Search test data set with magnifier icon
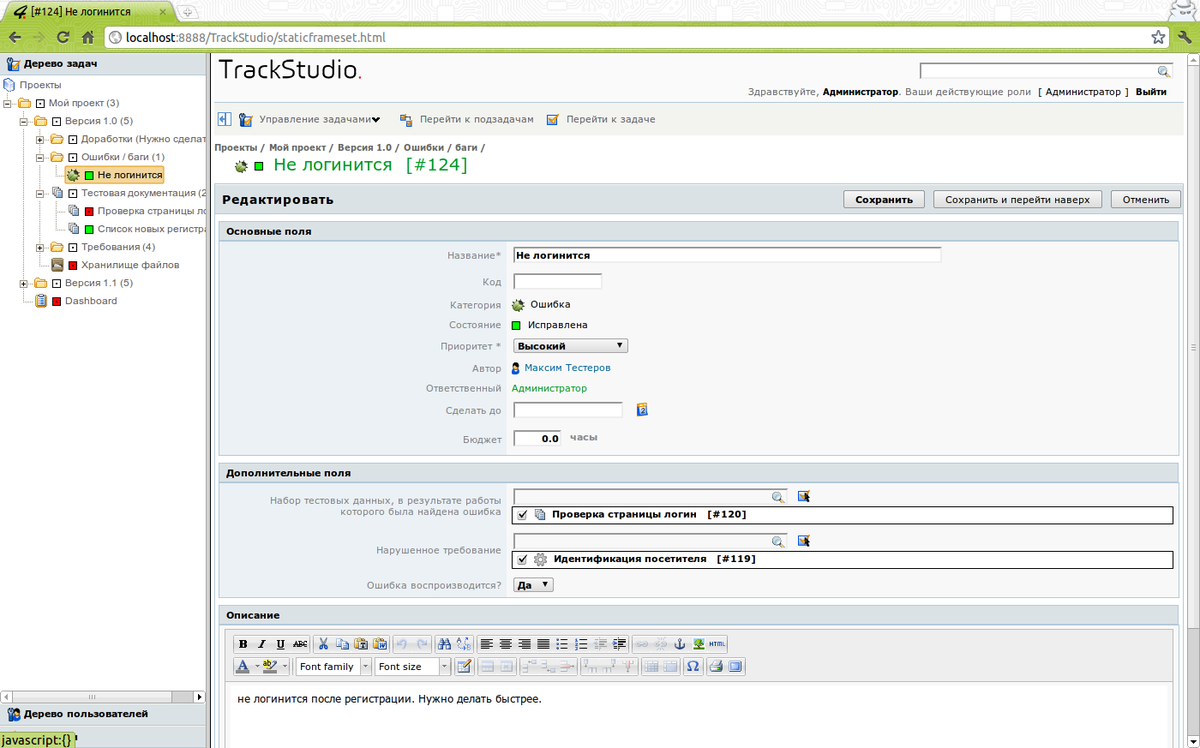The width and height of the screenshot is (1200, 748). [778, 496]
